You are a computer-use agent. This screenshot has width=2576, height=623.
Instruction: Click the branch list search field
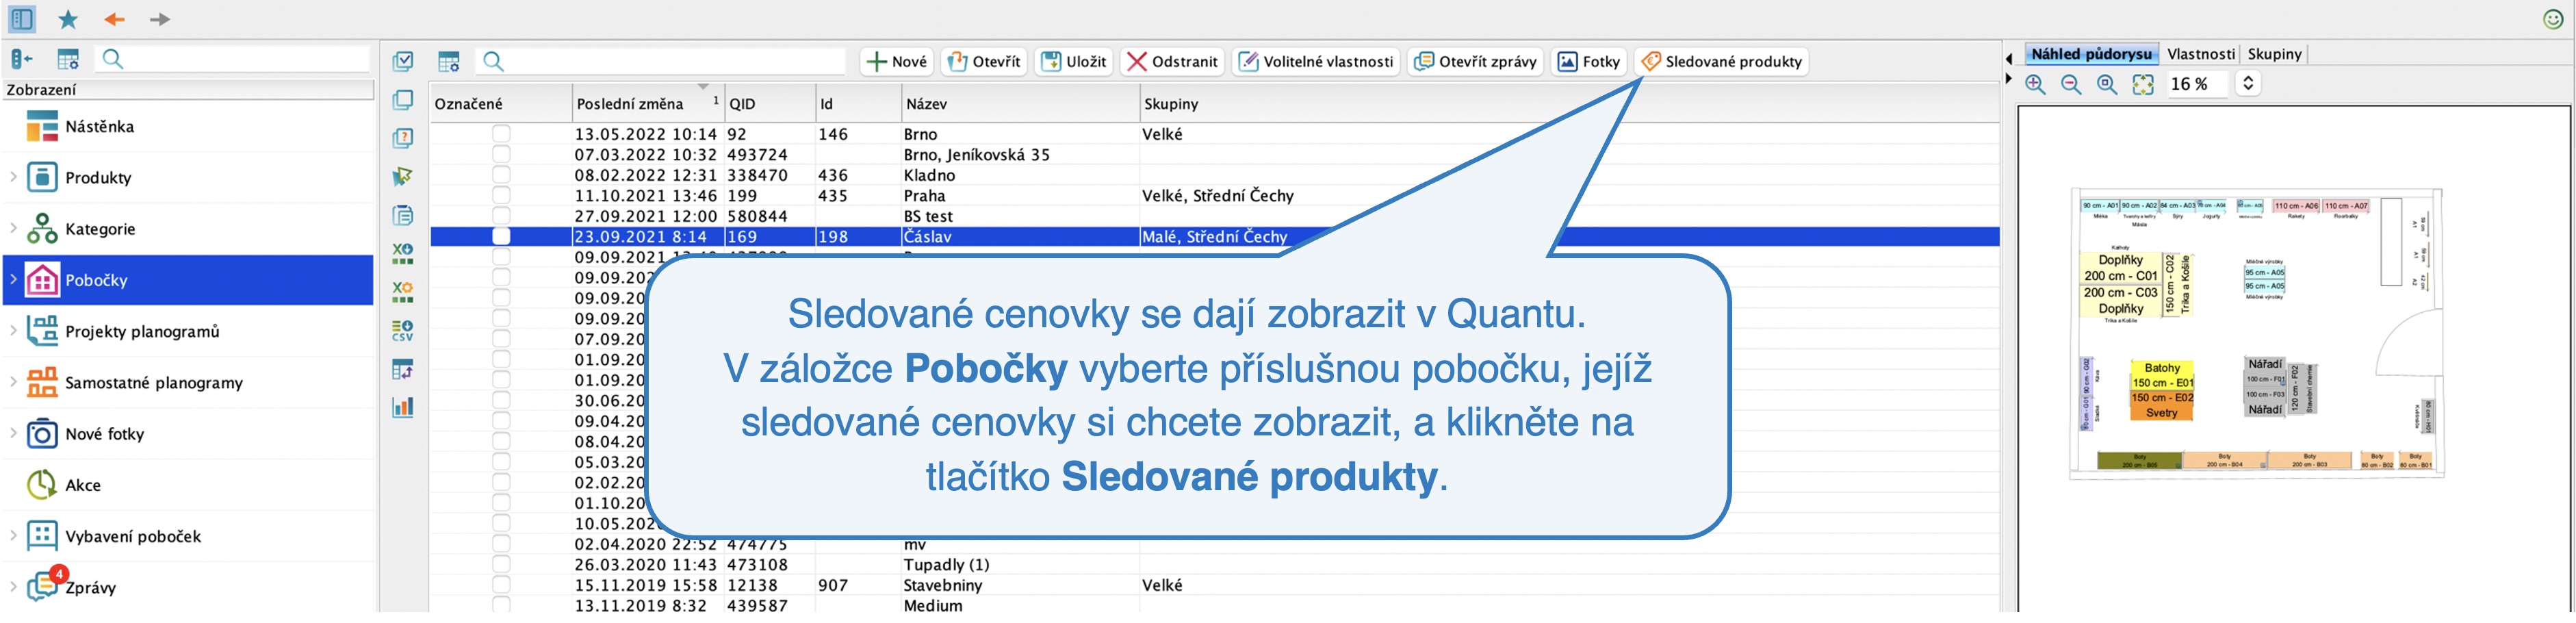click(661, 61)
